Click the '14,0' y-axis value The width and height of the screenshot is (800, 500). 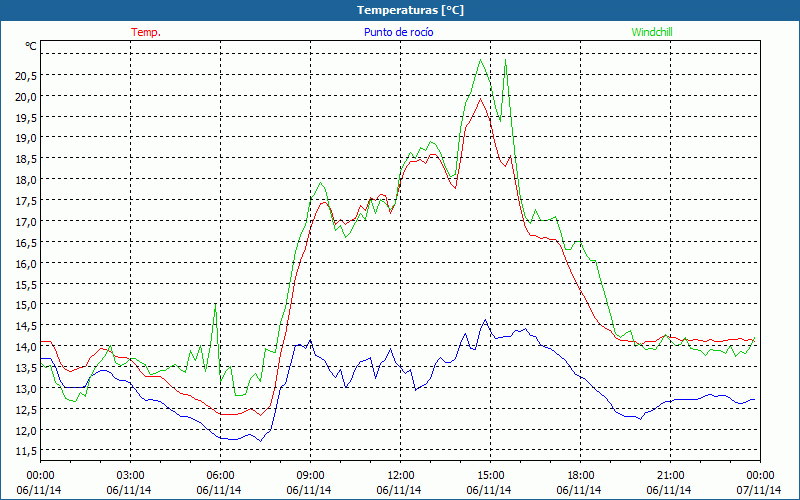[x=26, y=346]
